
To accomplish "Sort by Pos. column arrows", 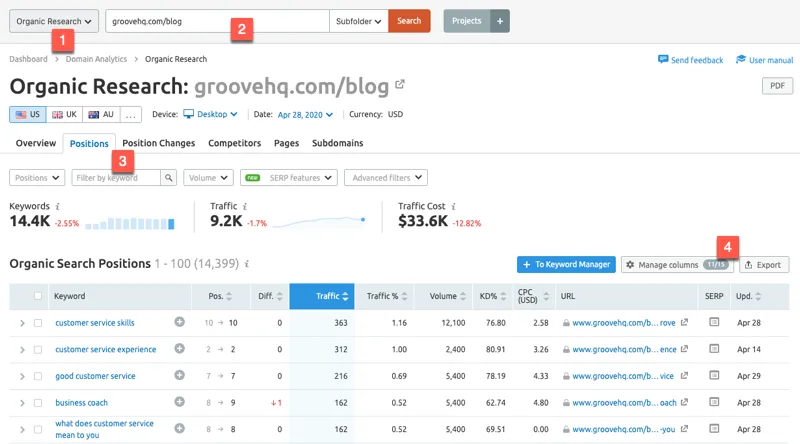I will (x=229, y=296).
